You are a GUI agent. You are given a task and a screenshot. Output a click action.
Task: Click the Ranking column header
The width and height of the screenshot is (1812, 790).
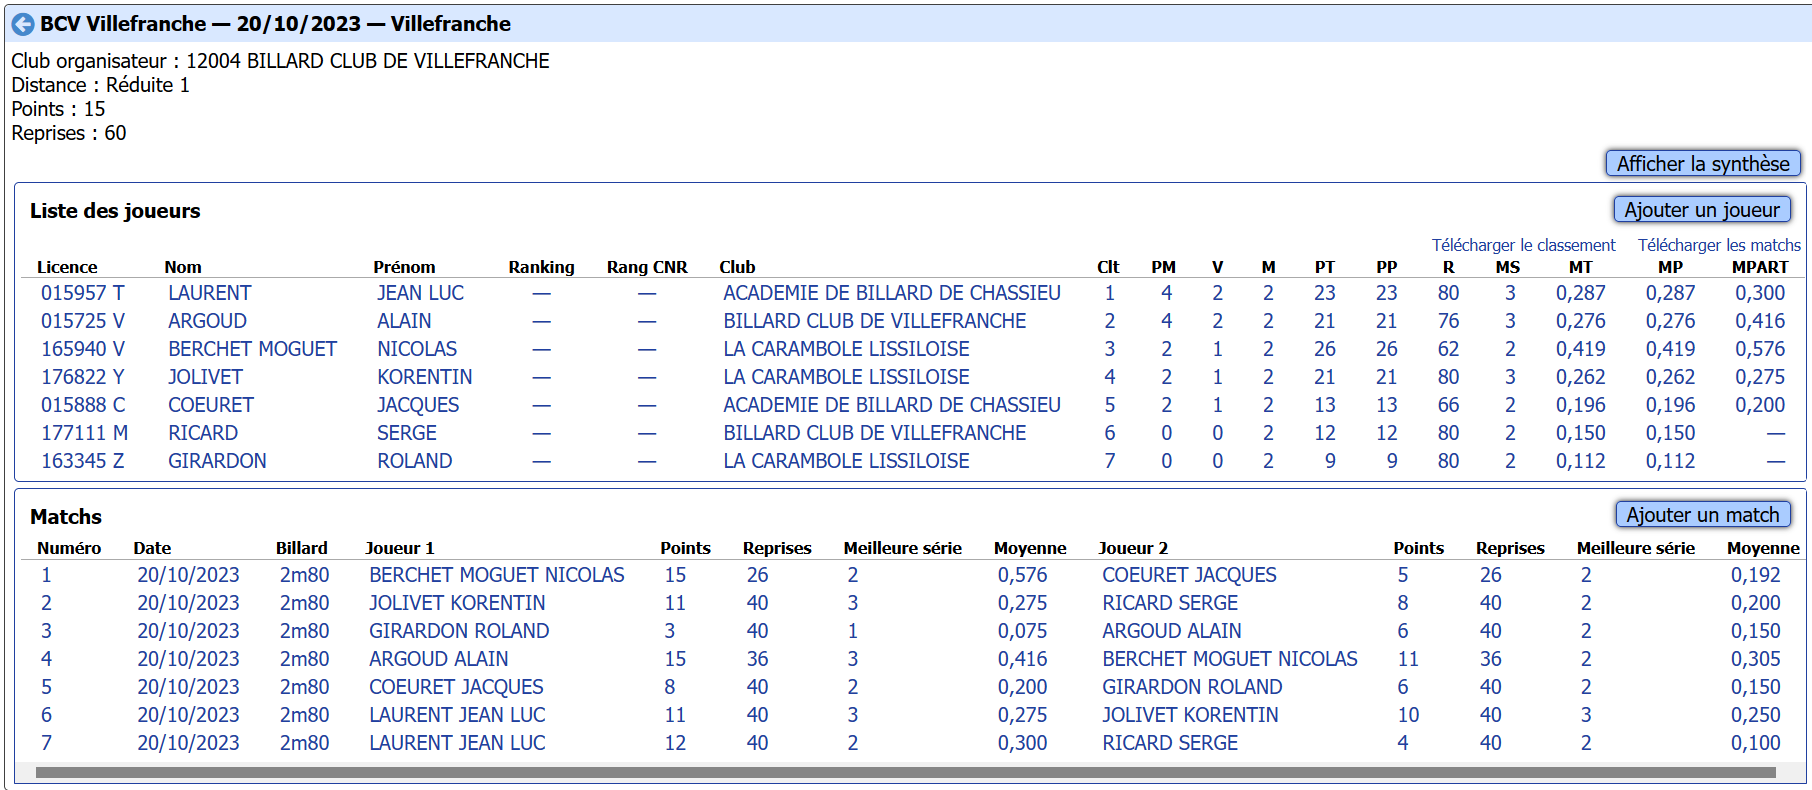[x=541, y=267]
